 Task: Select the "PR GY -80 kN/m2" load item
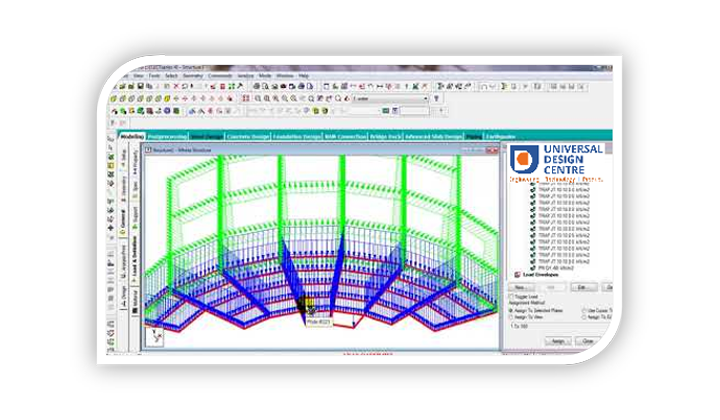[x=556, y=268]
